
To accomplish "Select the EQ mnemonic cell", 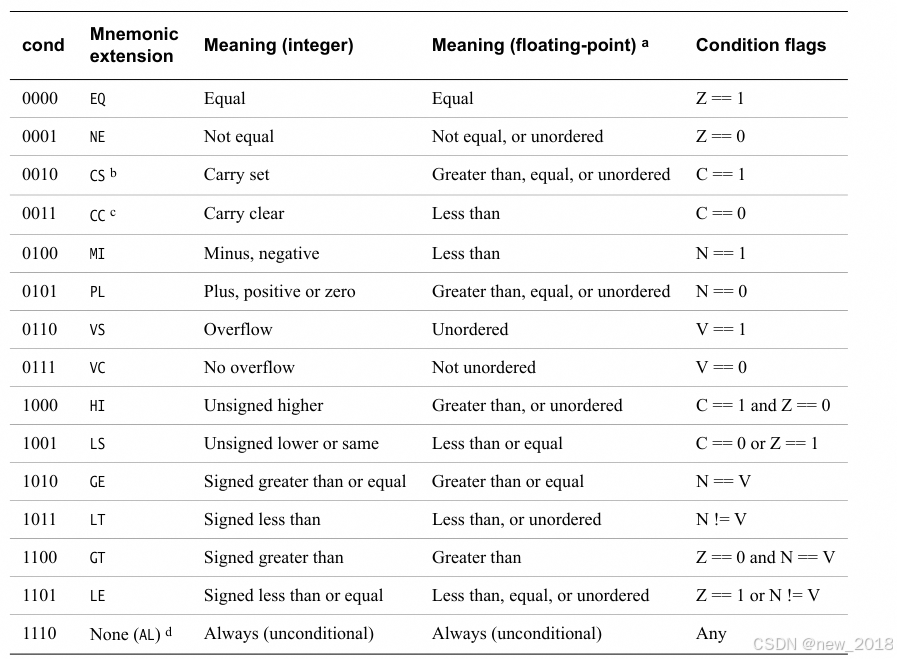I will tap(97, 99).
